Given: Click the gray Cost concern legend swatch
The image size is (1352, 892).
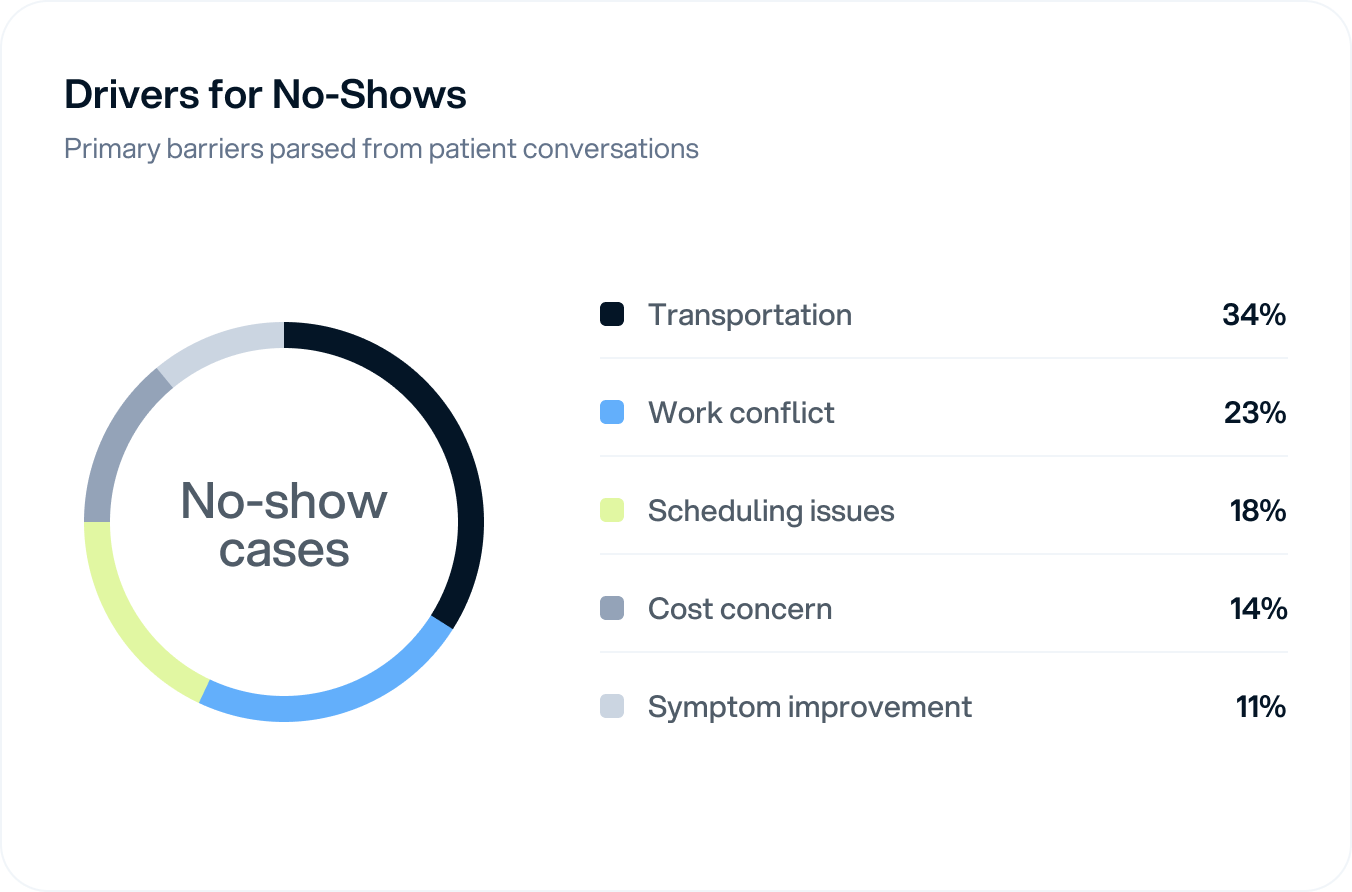Looking at the screenshot, I should click(612, 608).
